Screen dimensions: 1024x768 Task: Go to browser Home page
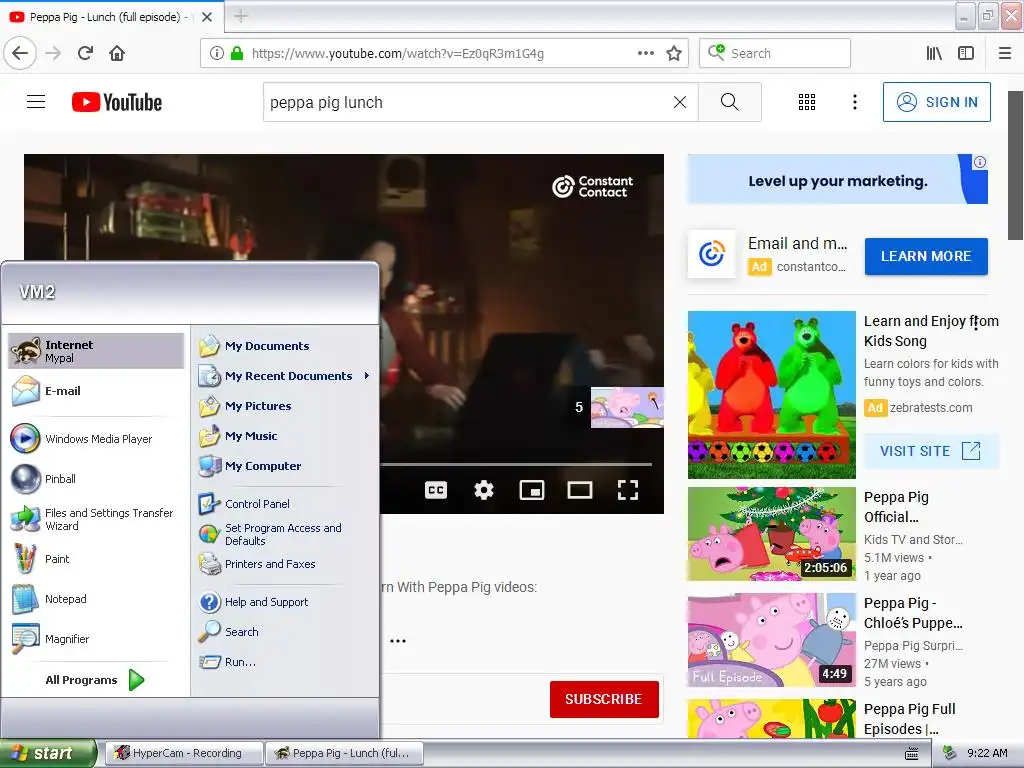point(117,53)
